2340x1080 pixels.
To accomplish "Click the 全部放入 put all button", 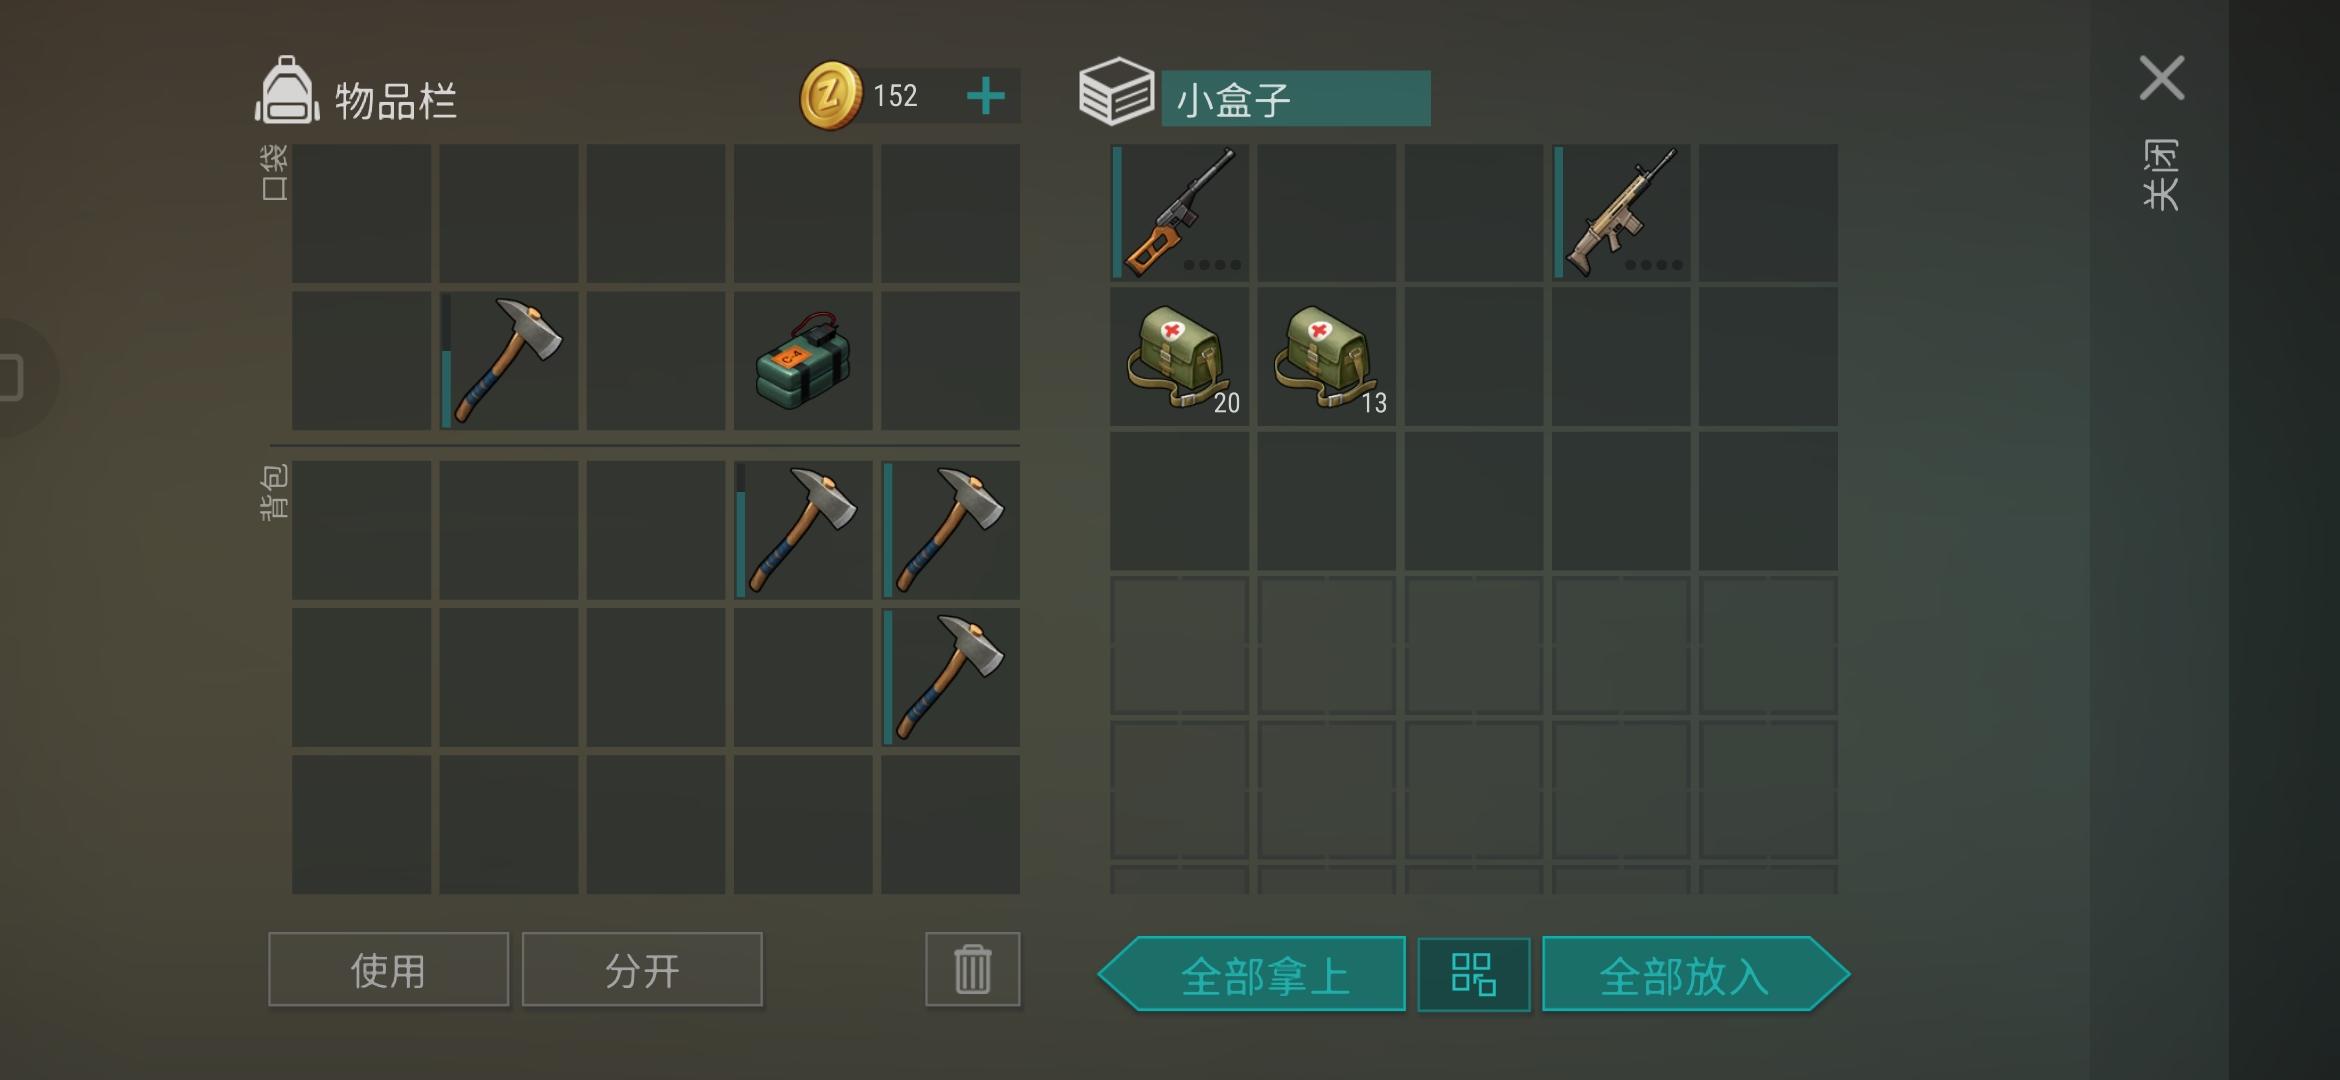I will 1696,974.
